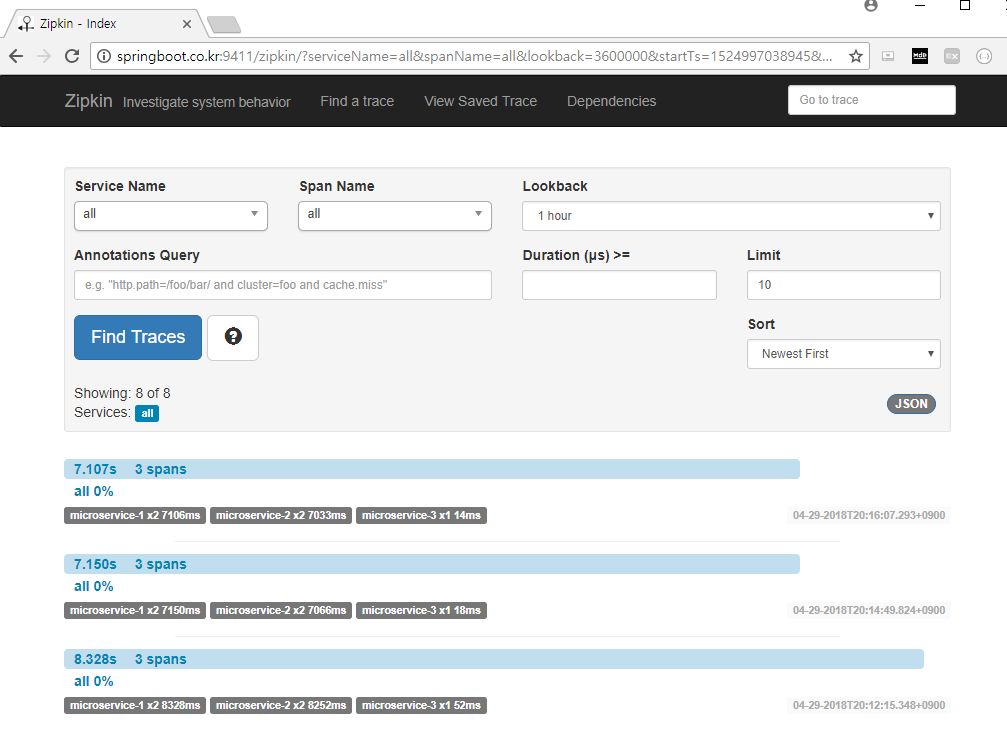The height and width of the screenshot is (729, 1007).
Task: Focus the Duration minimum input field
Action: click(x=619, y=285)
